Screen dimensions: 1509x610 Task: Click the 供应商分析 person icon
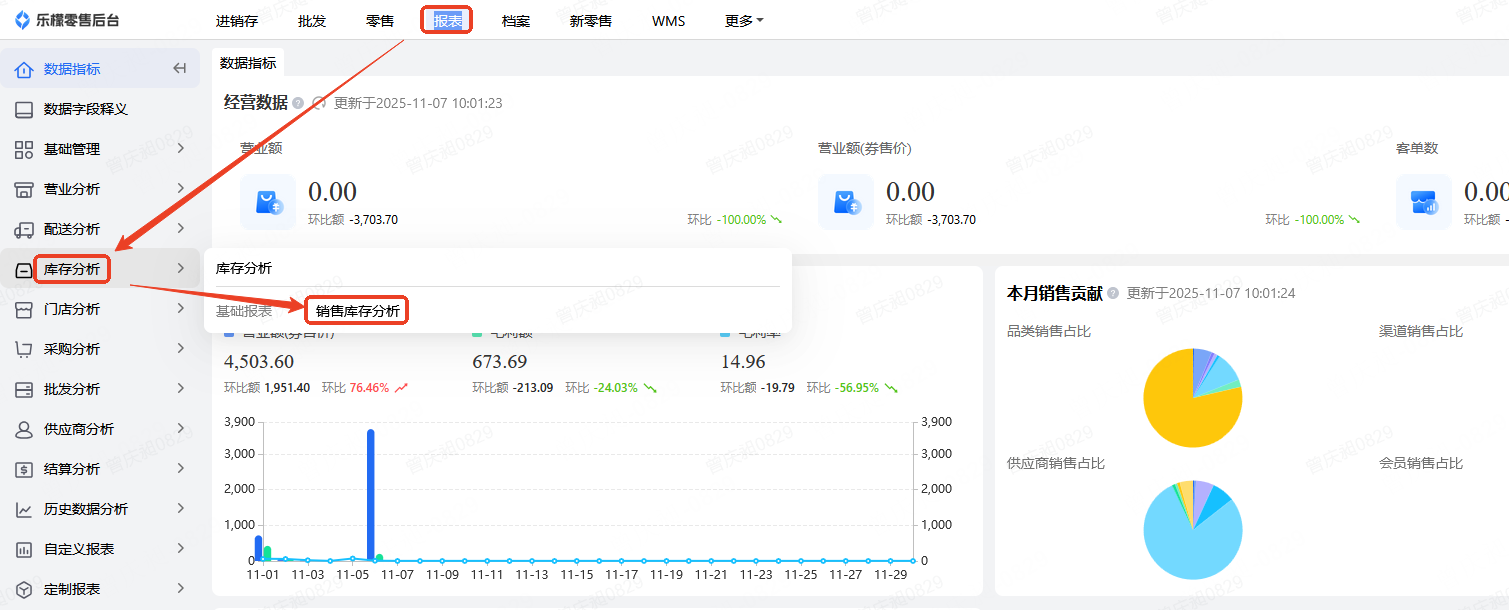[24, 429]
